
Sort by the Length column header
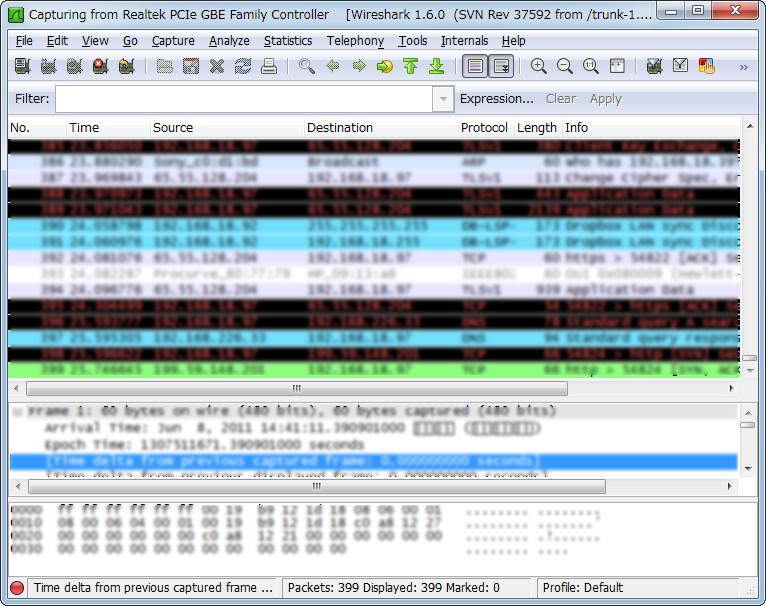[537, 128]
